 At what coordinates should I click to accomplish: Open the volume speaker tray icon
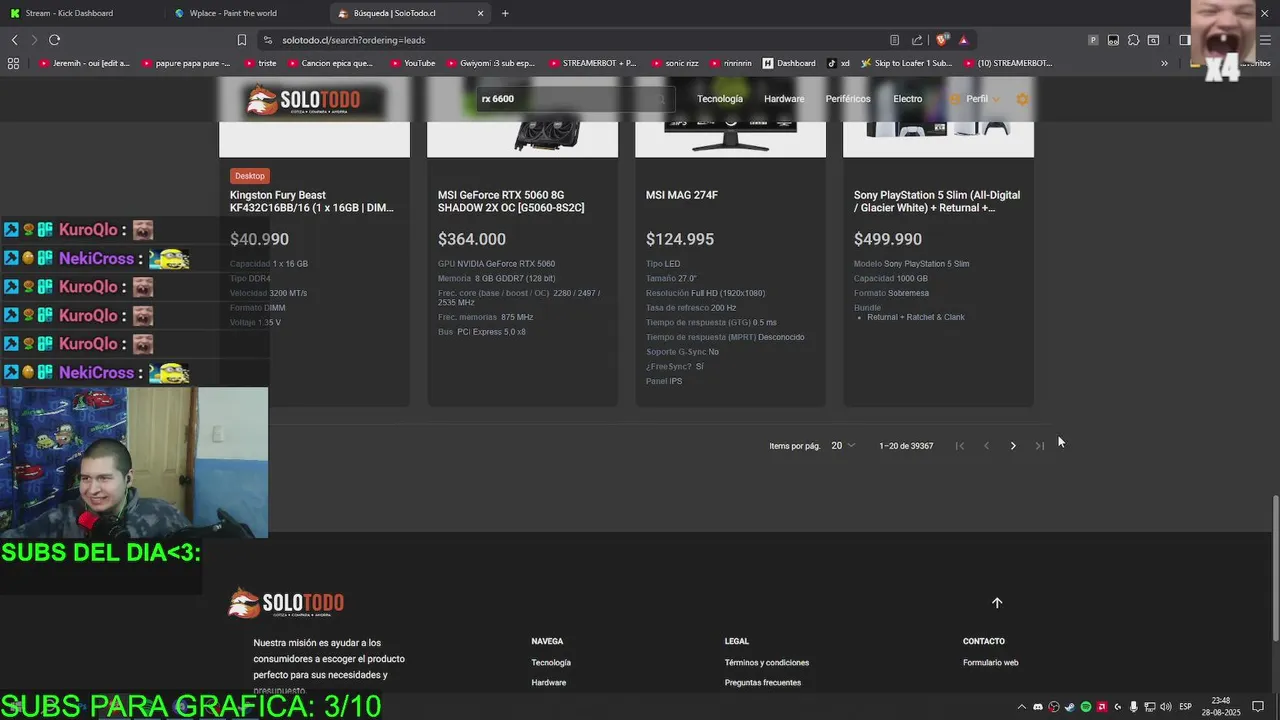point(1165,707)
